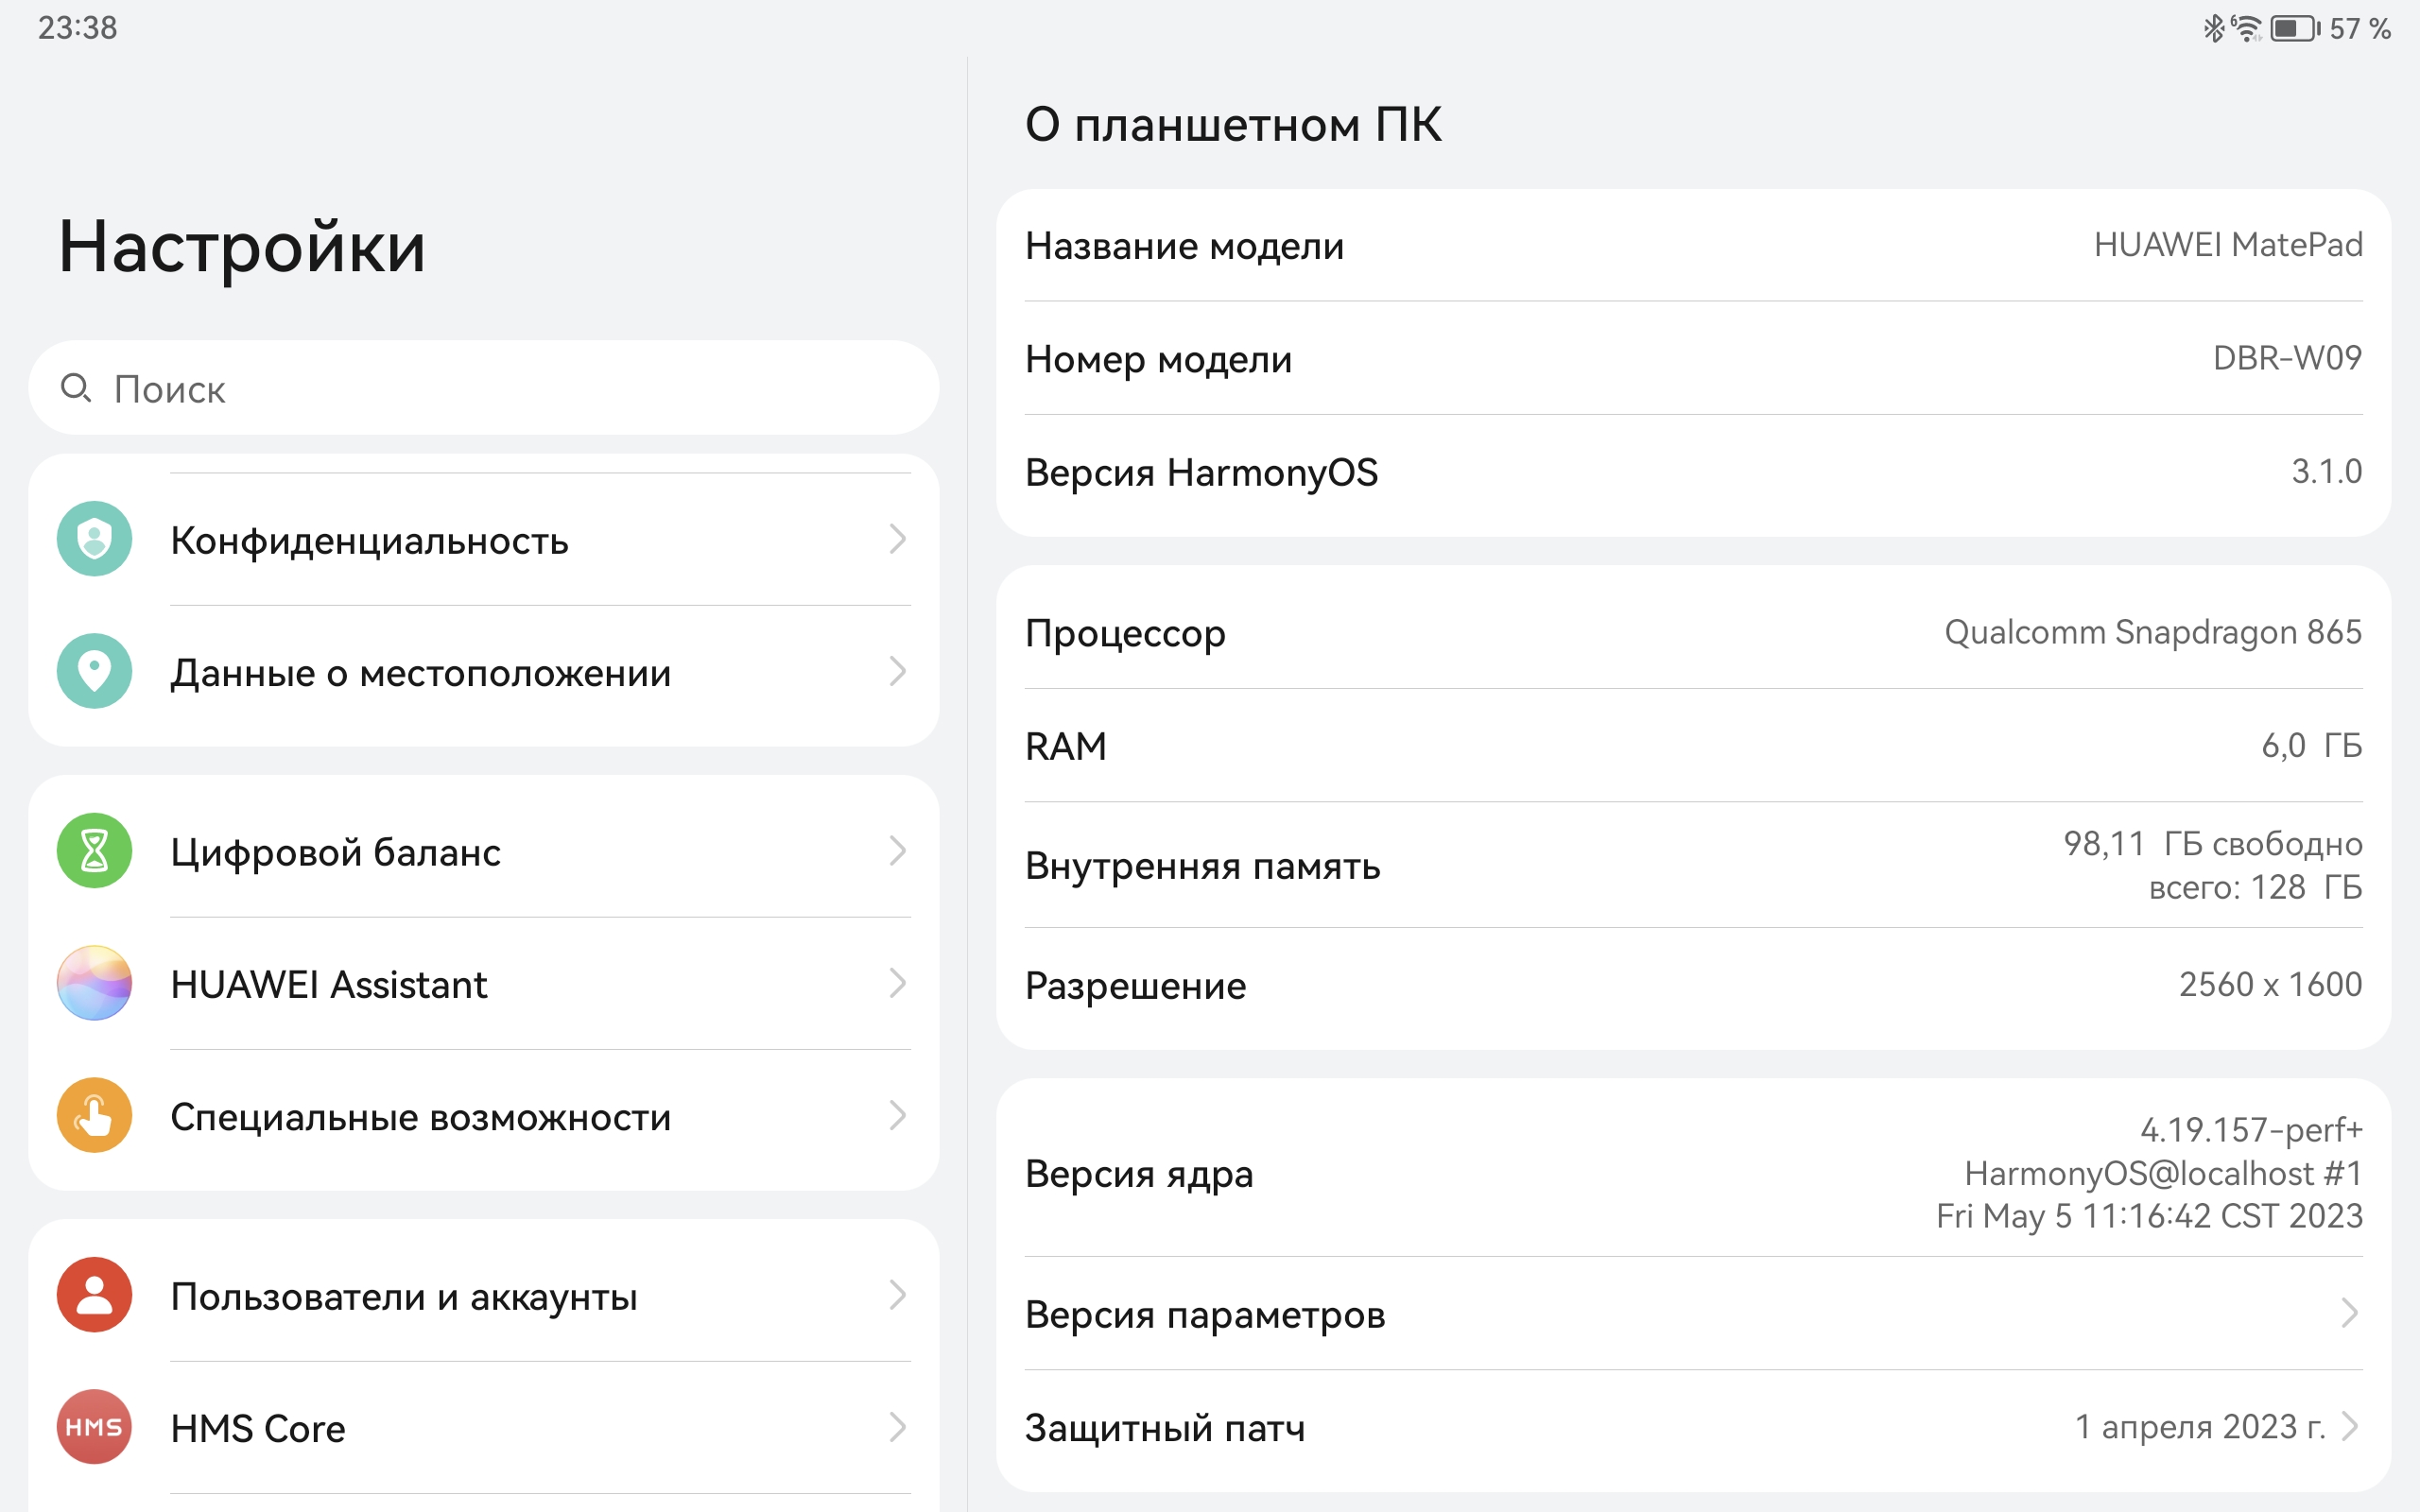Screen dimensions: 2420x1512
Task: Tap the hand icon for Специальные возможности
Action: click(94, 1115)
